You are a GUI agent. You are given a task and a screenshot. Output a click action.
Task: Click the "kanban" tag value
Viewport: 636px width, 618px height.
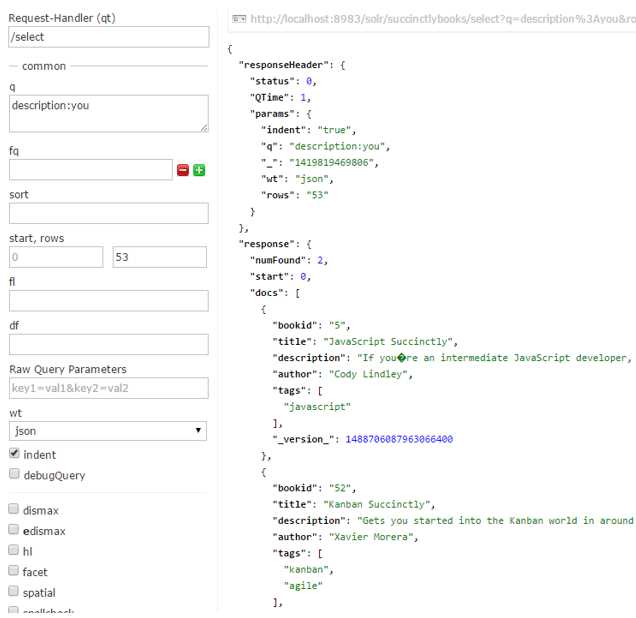[x=306, y=570]
